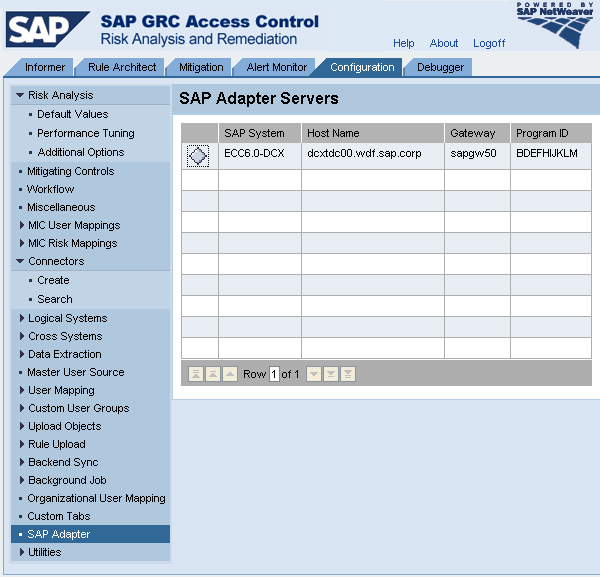The image size is (600, 577).
Task: Click the Logoff link
Action: pyautogui.click(x=489, y=43)
